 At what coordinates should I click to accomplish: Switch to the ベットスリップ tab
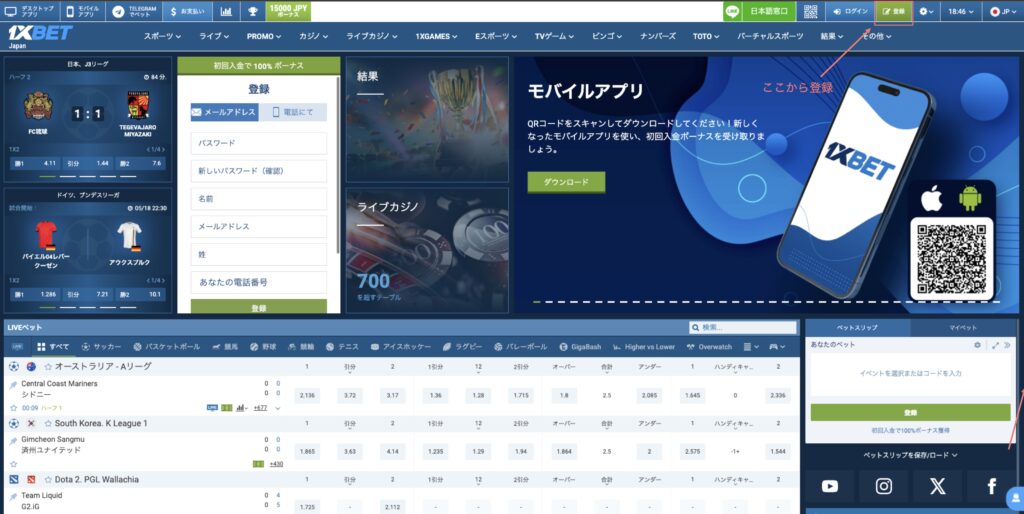click(x=857, y=327)
